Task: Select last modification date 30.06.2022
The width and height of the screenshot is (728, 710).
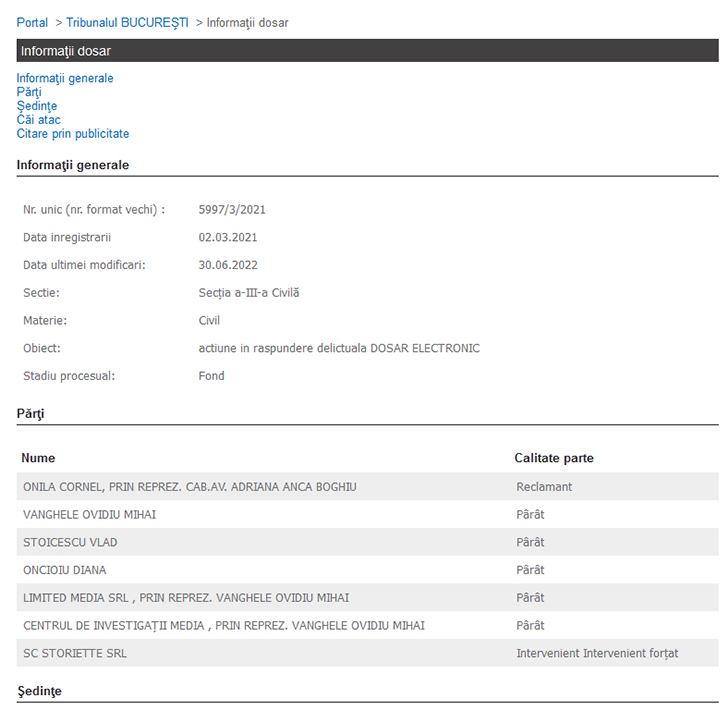Action: click(x=228, y=265)
